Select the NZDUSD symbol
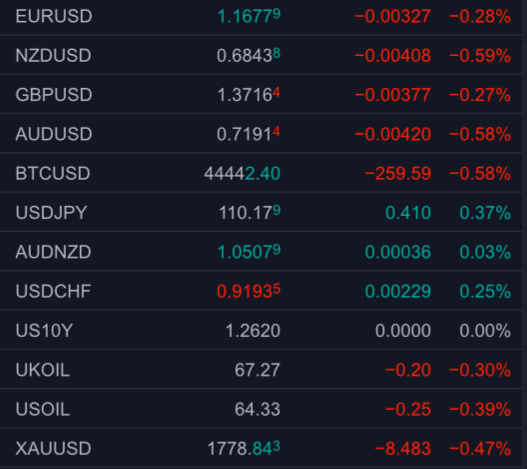 53,55
